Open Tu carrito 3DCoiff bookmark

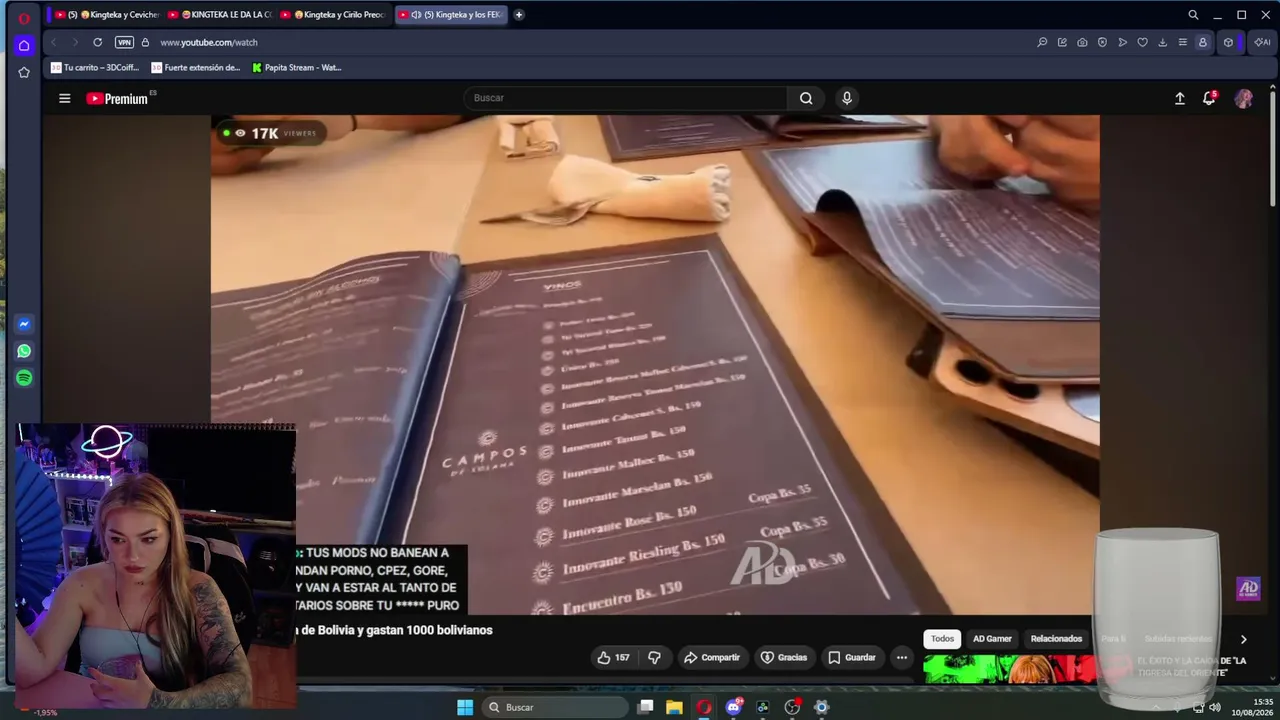(95, 68)
